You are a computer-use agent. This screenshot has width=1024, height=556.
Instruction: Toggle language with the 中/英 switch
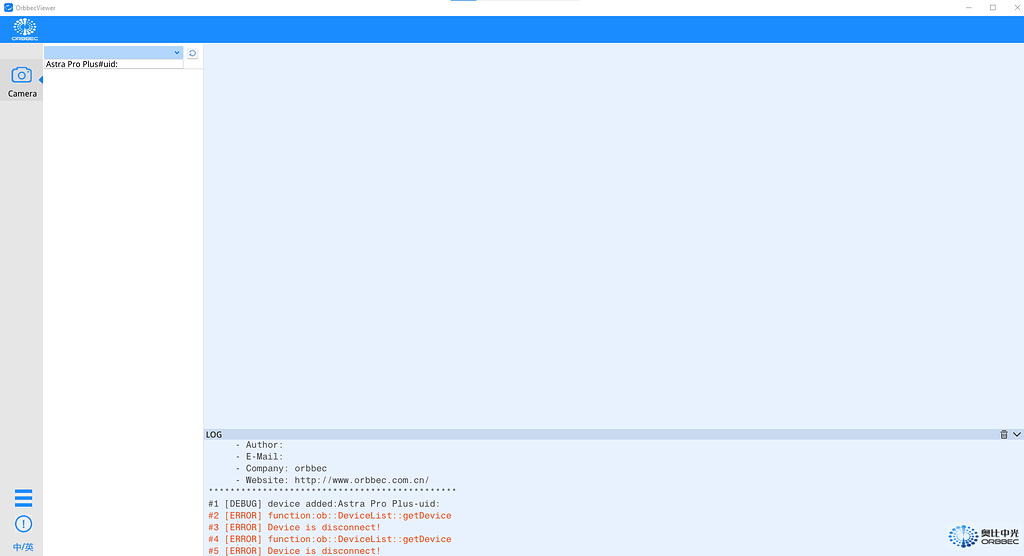[23, 547]
